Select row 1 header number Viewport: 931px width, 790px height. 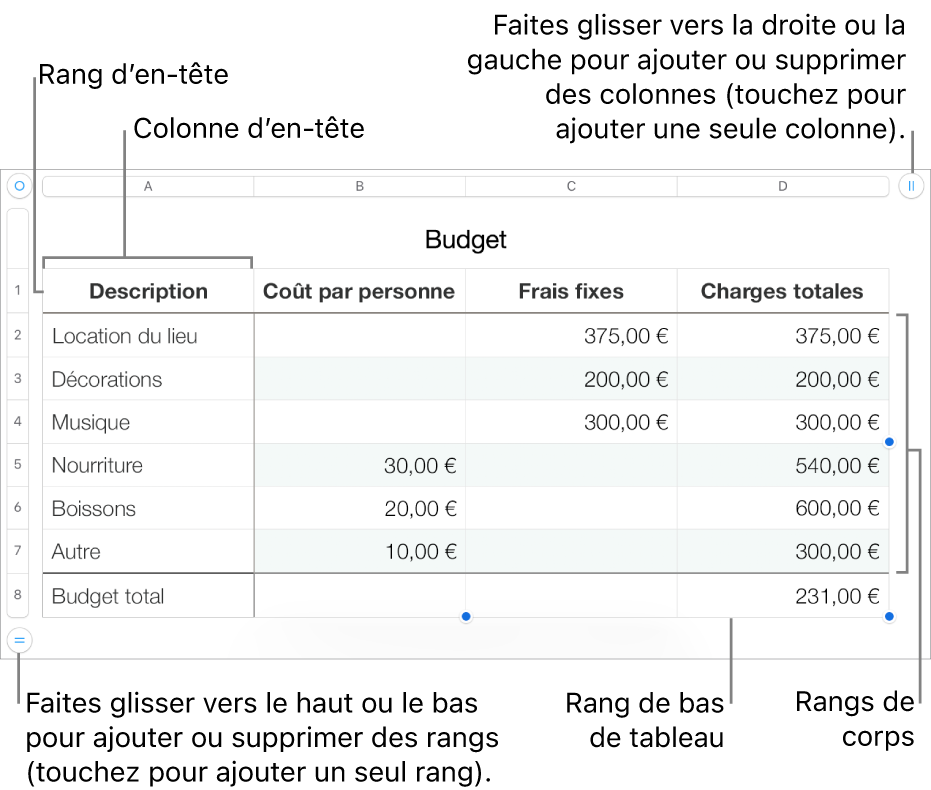click(18, 291)
